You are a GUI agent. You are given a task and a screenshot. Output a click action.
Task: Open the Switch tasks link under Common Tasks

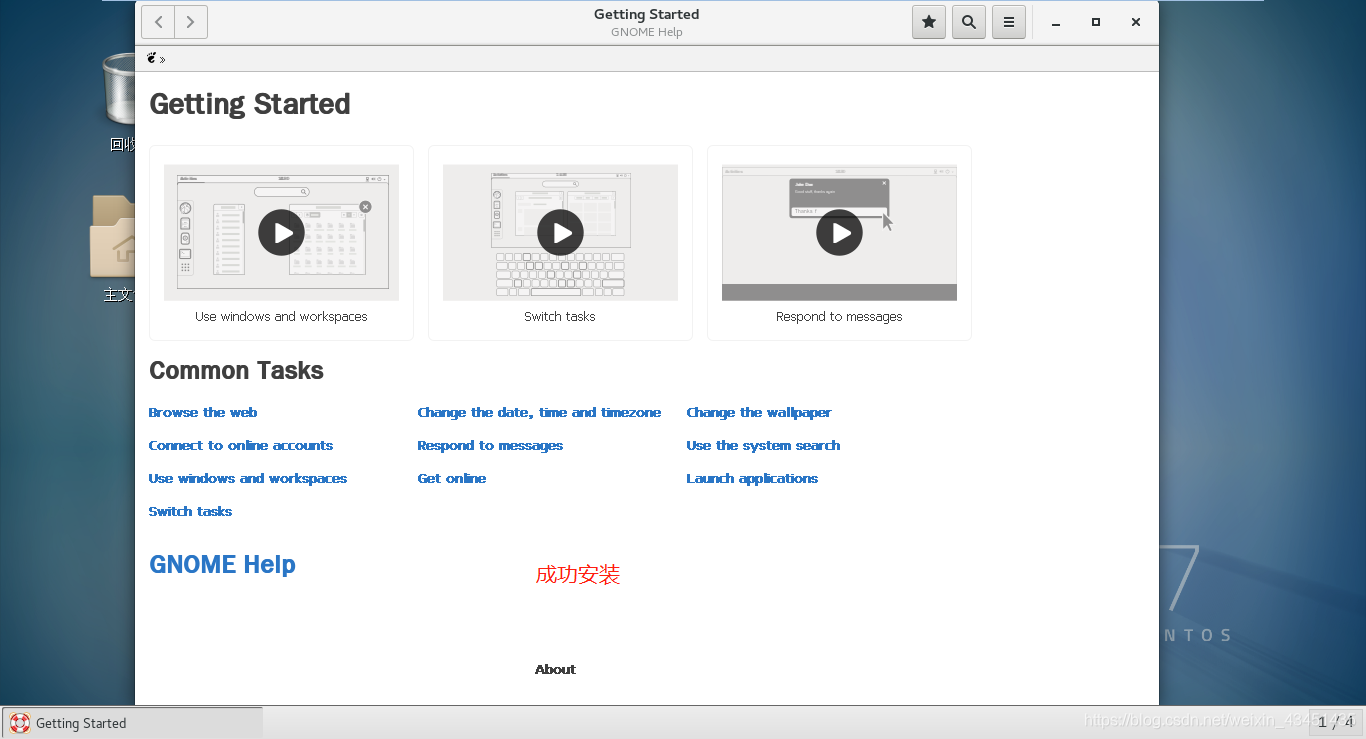tap(190, 511)
